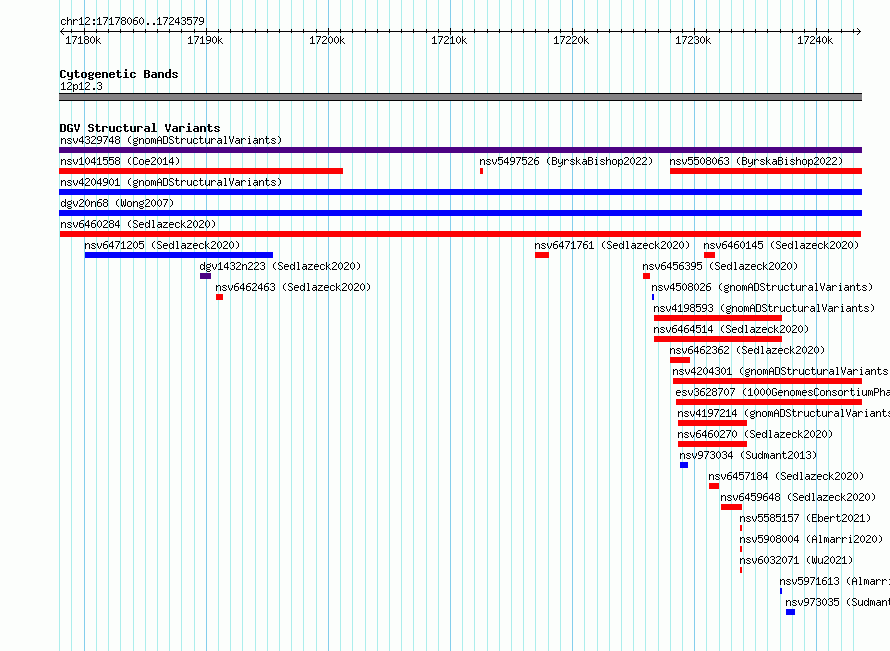Open dgv20n68 (Wong2007) label
This screenshot has height=651, width=890.
116,203
